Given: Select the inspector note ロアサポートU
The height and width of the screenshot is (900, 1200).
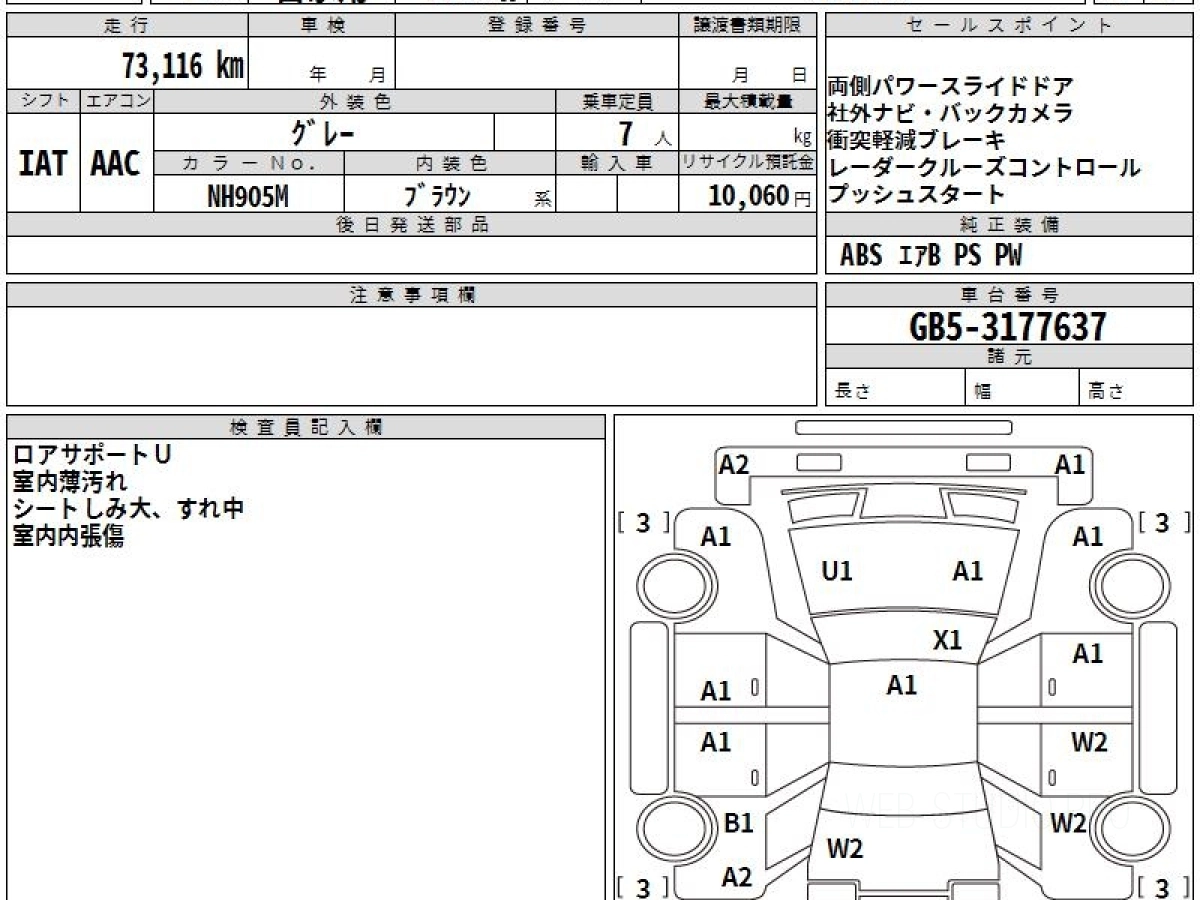Looking at the screenshot, I should 92,454.
